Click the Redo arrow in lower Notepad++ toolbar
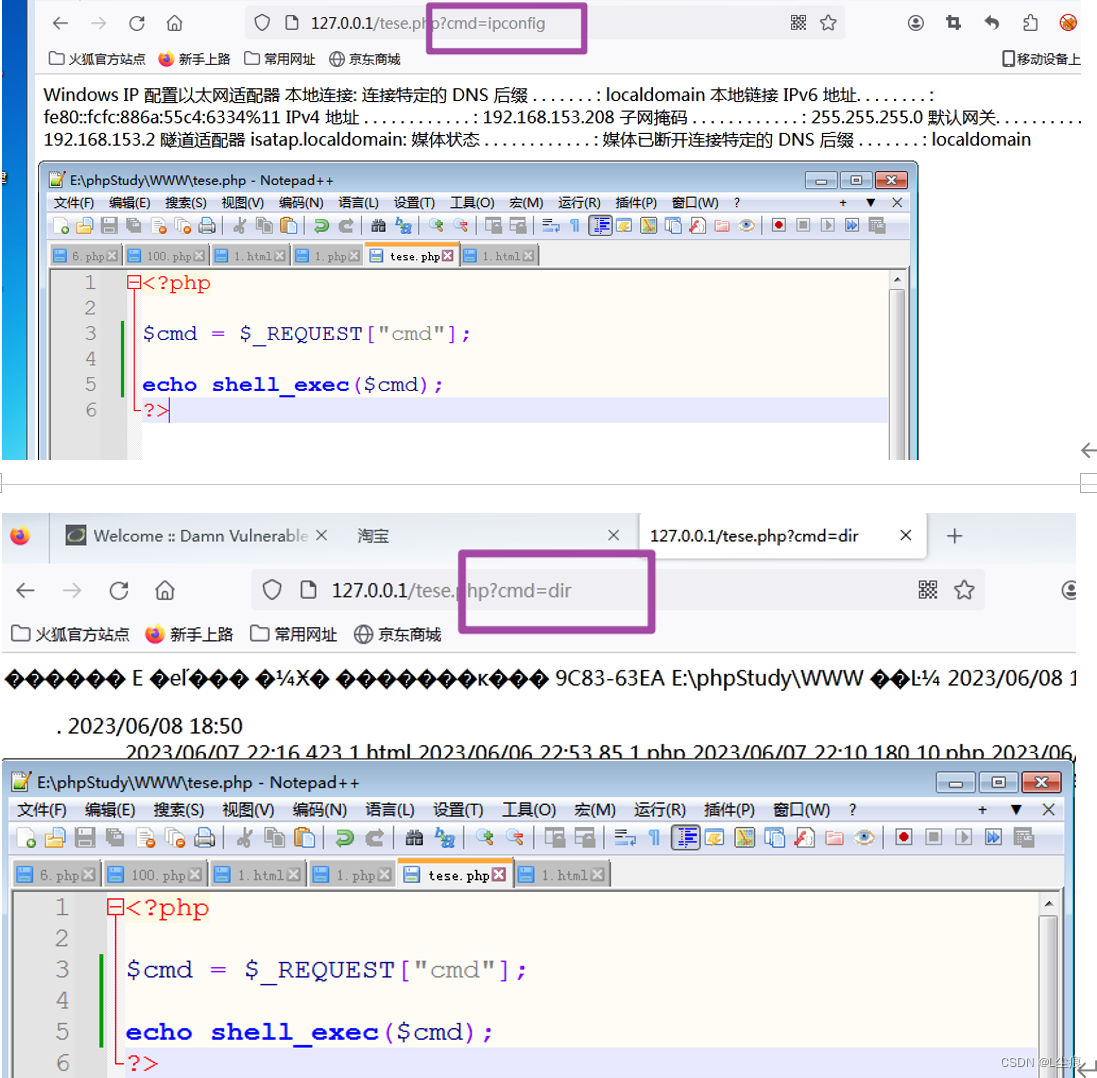 pyautogui.click(x=375, y=837)
